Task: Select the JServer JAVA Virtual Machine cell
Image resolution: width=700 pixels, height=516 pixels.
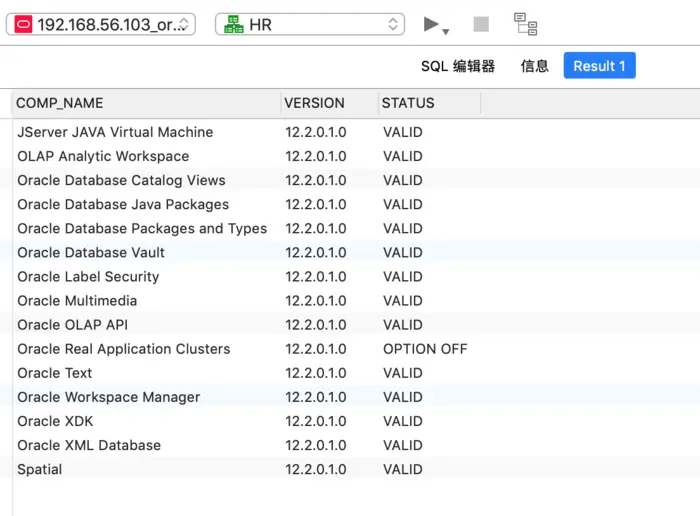Action: tap(115, 132)
